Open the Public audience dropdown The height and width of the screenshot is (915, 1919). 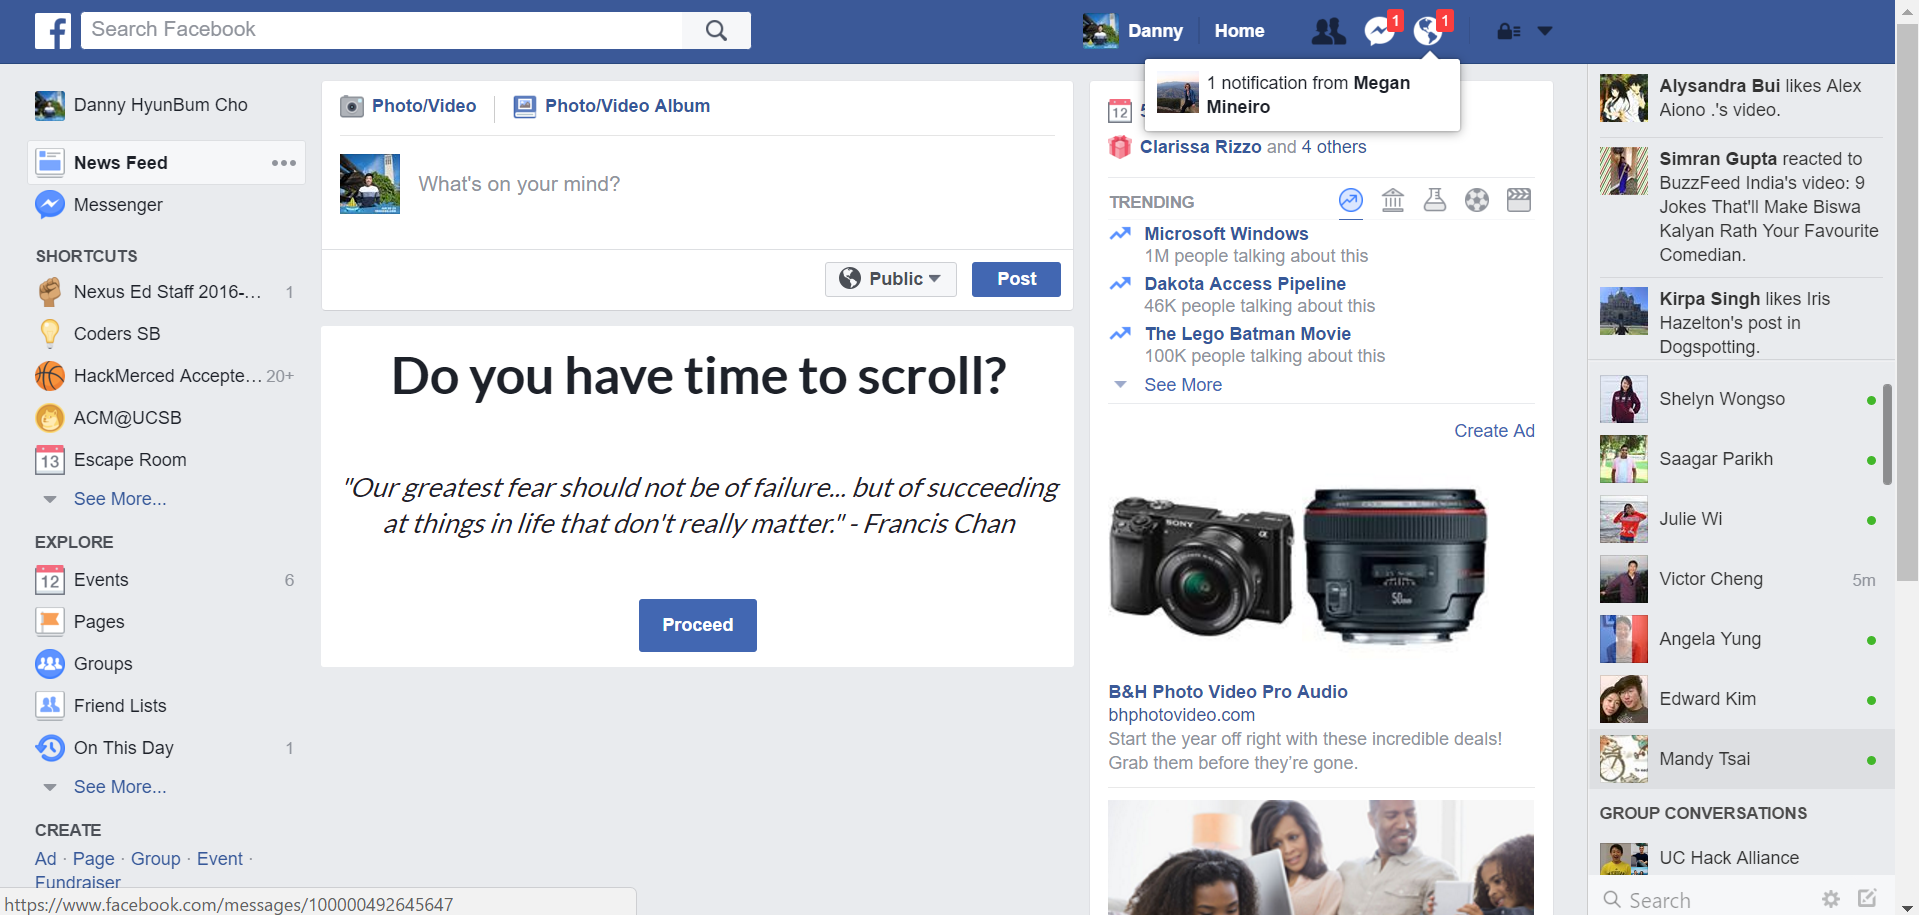(x=890, y=279)
